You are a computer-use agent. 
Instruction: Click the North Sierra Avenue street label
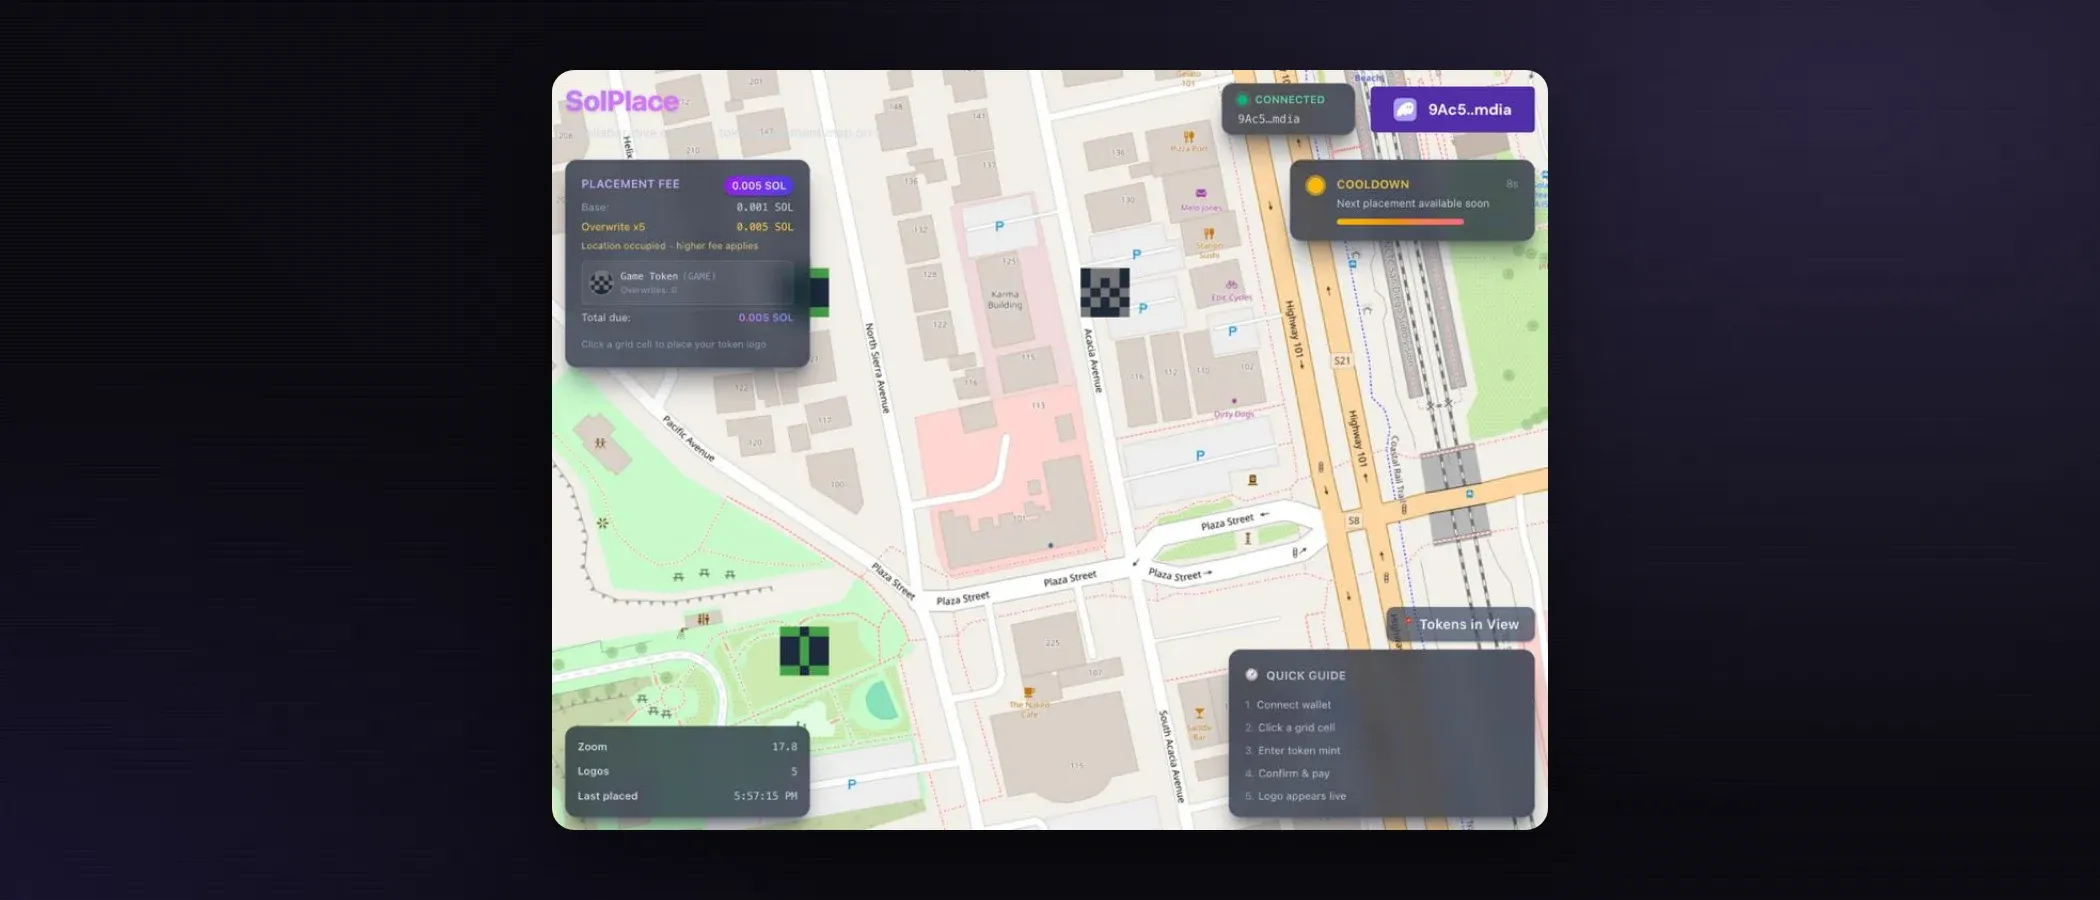pos(877,368)
